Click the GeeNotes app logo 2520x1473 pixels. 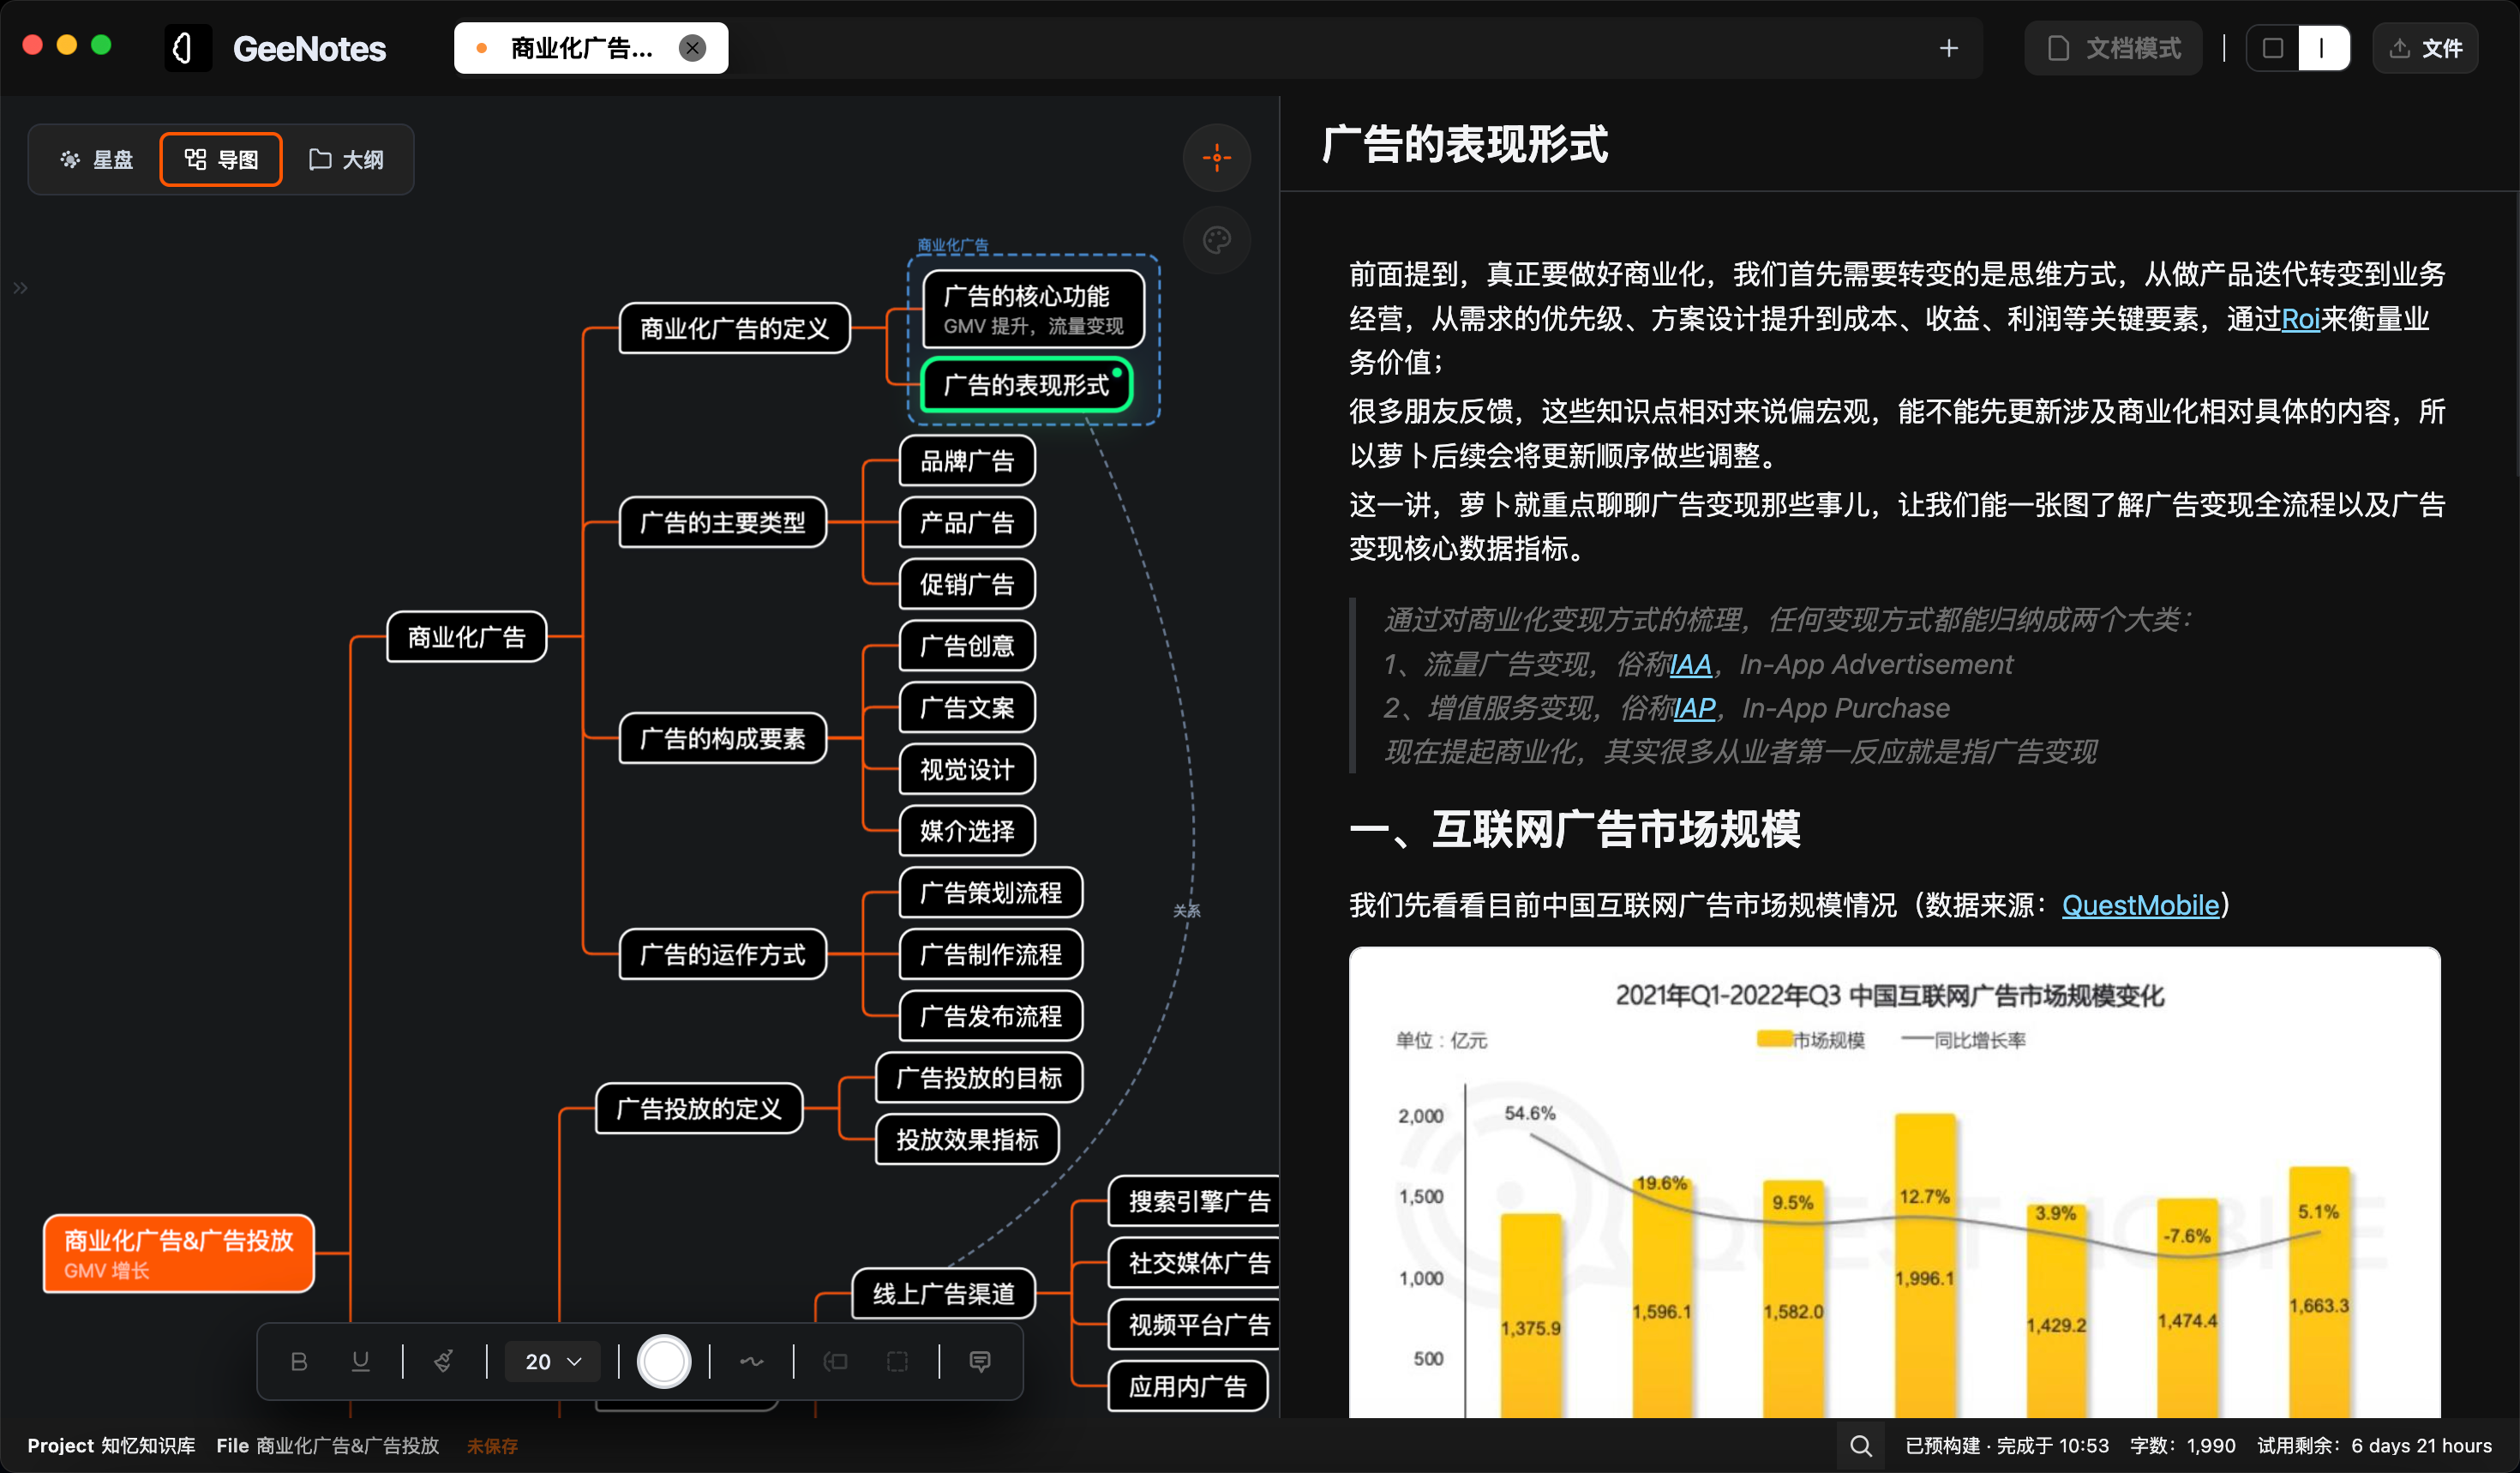187,47
